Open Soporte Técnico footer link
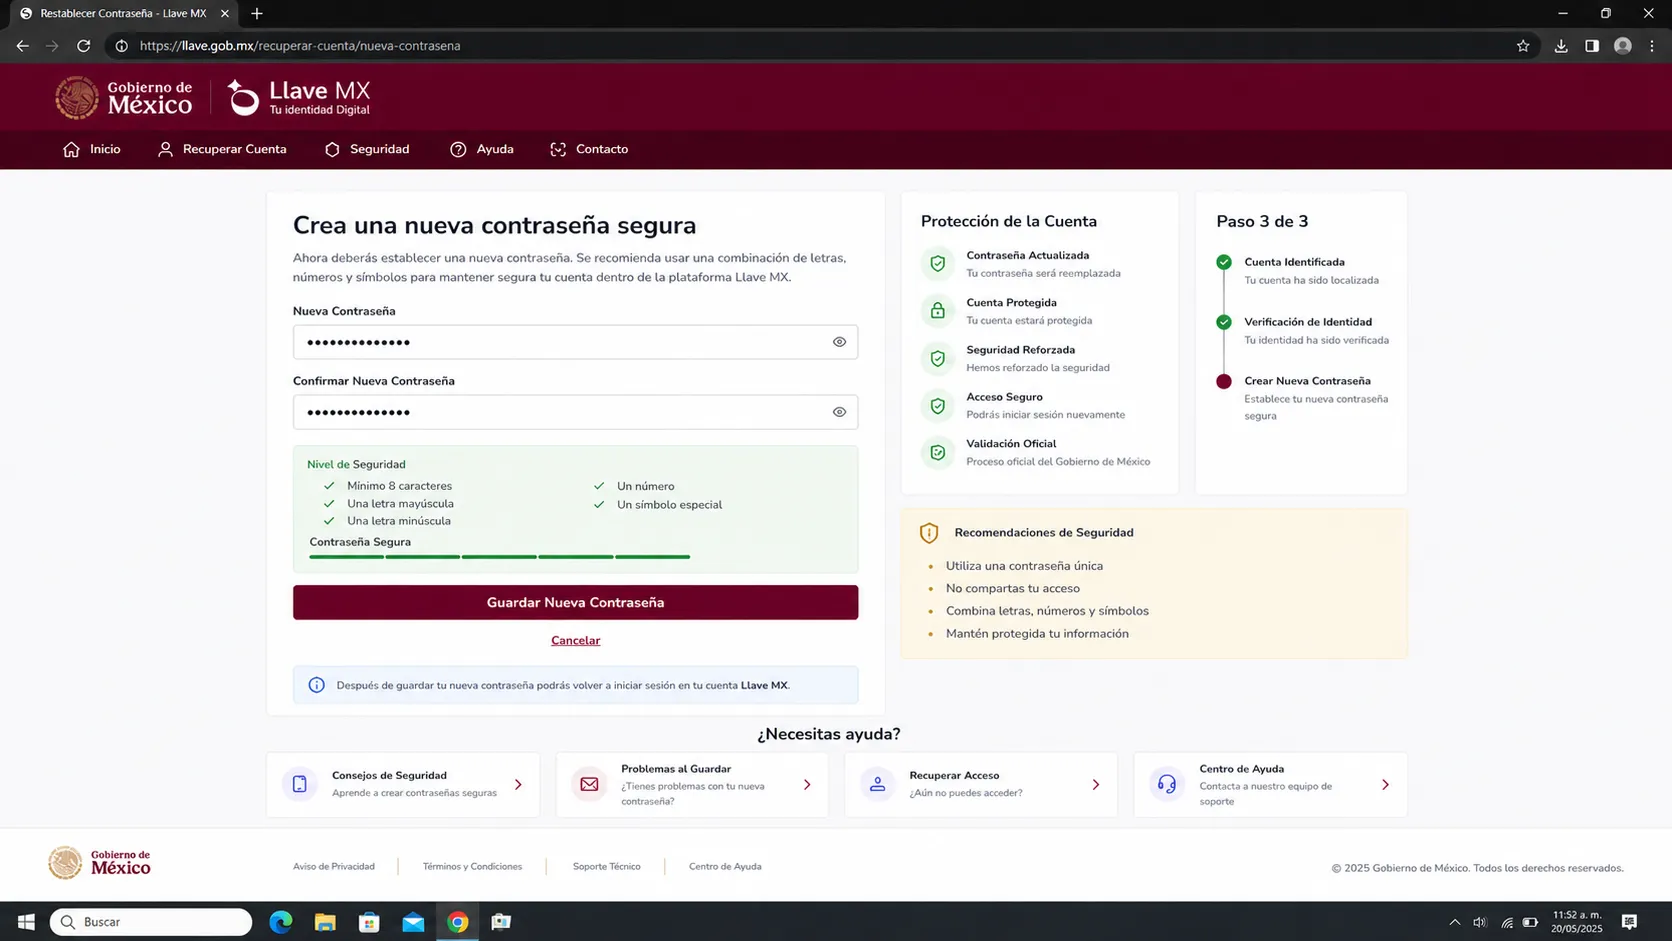Viewport: 1672px width, 941px height. click(x=607, y=866)
